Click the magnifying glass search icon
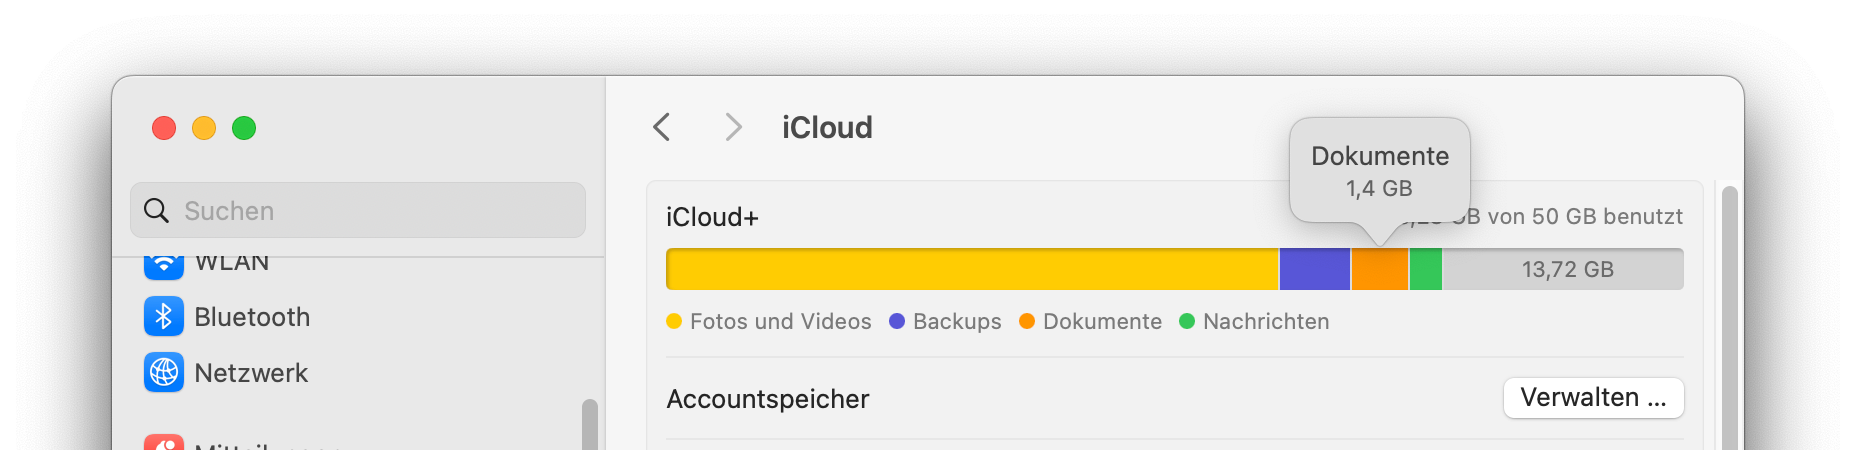This screenshot has width=1856, height=450. tap(157, 210)
